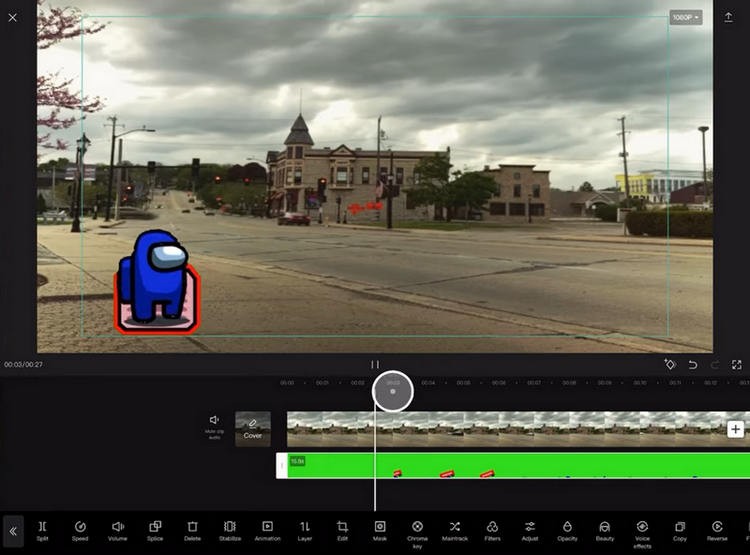This screenshot has height=555, width=750.
Task: Undo the last action
Action: coord(692,365)
